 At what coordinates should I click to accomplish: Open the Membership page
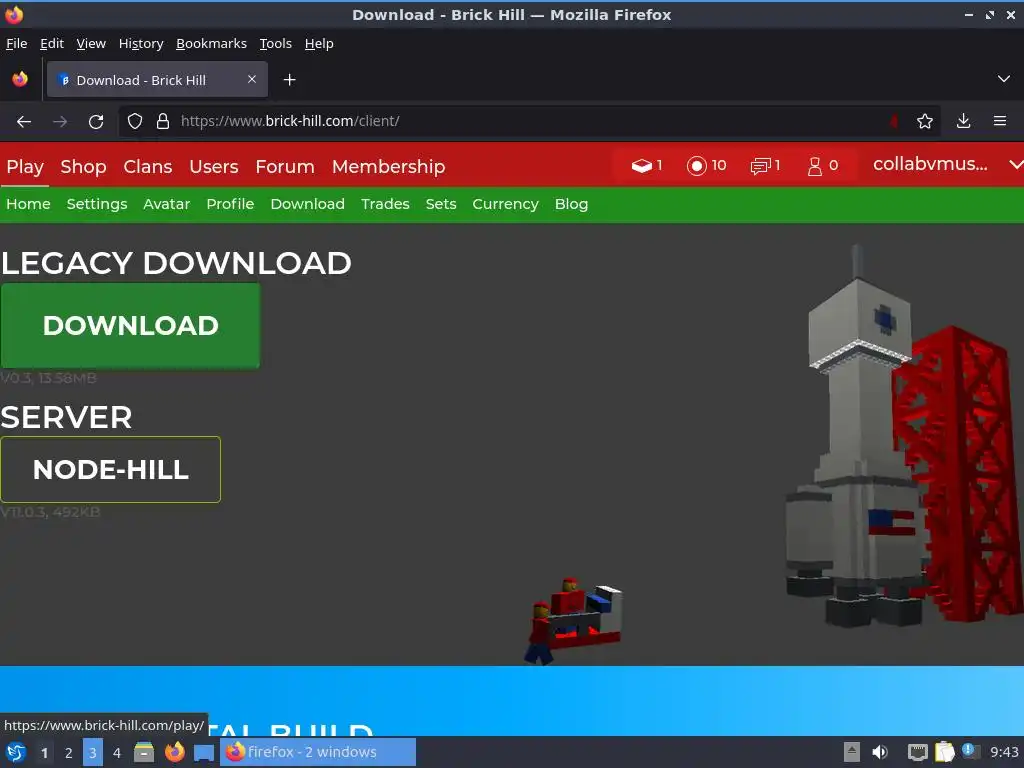click(389, 167)
